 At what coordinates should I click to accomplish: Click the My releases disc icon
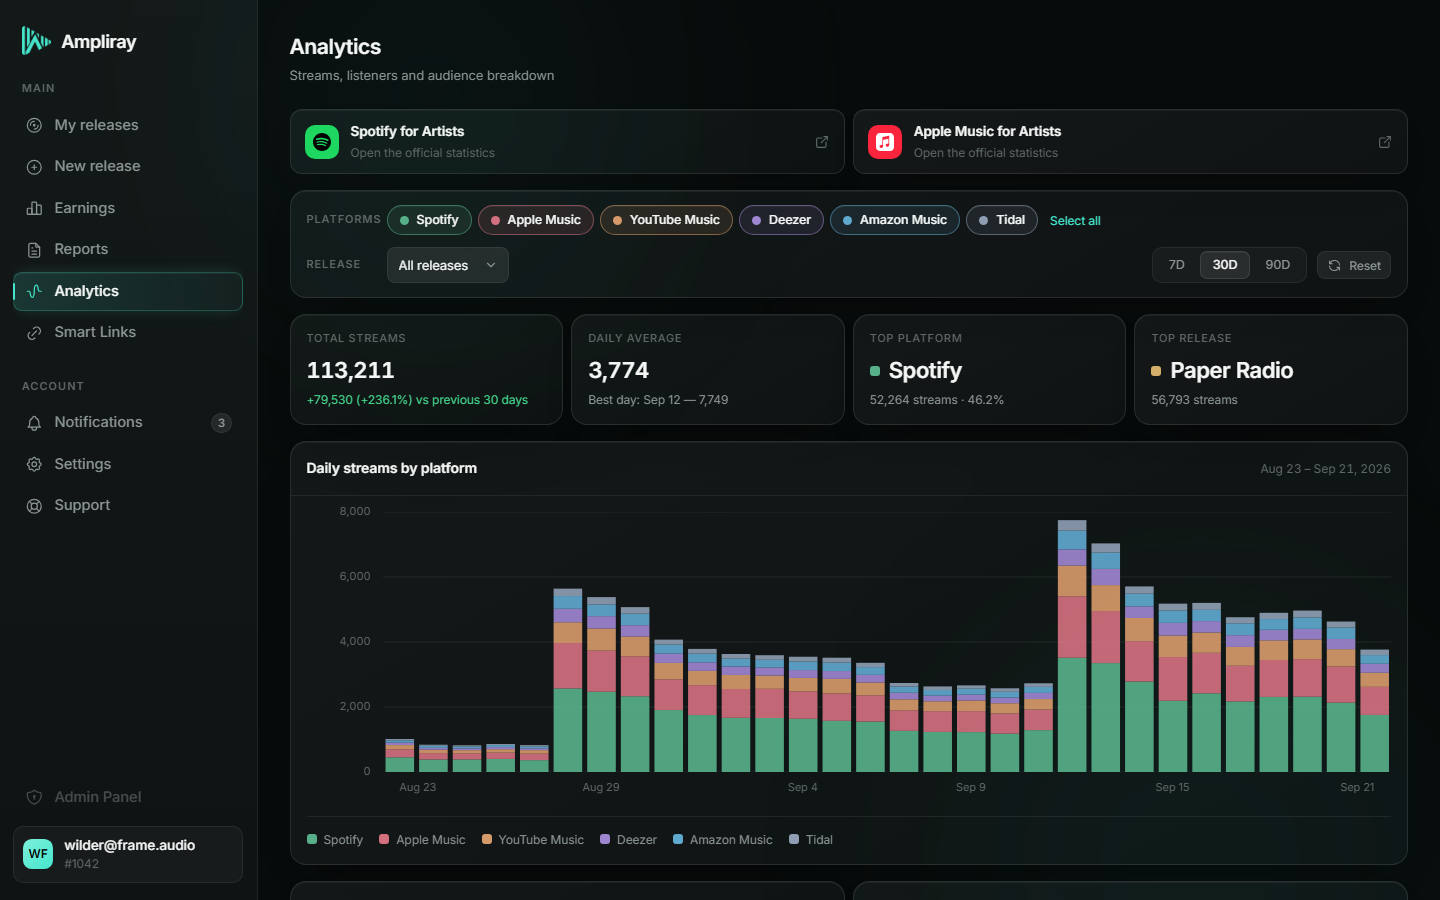tap(34, 125)
